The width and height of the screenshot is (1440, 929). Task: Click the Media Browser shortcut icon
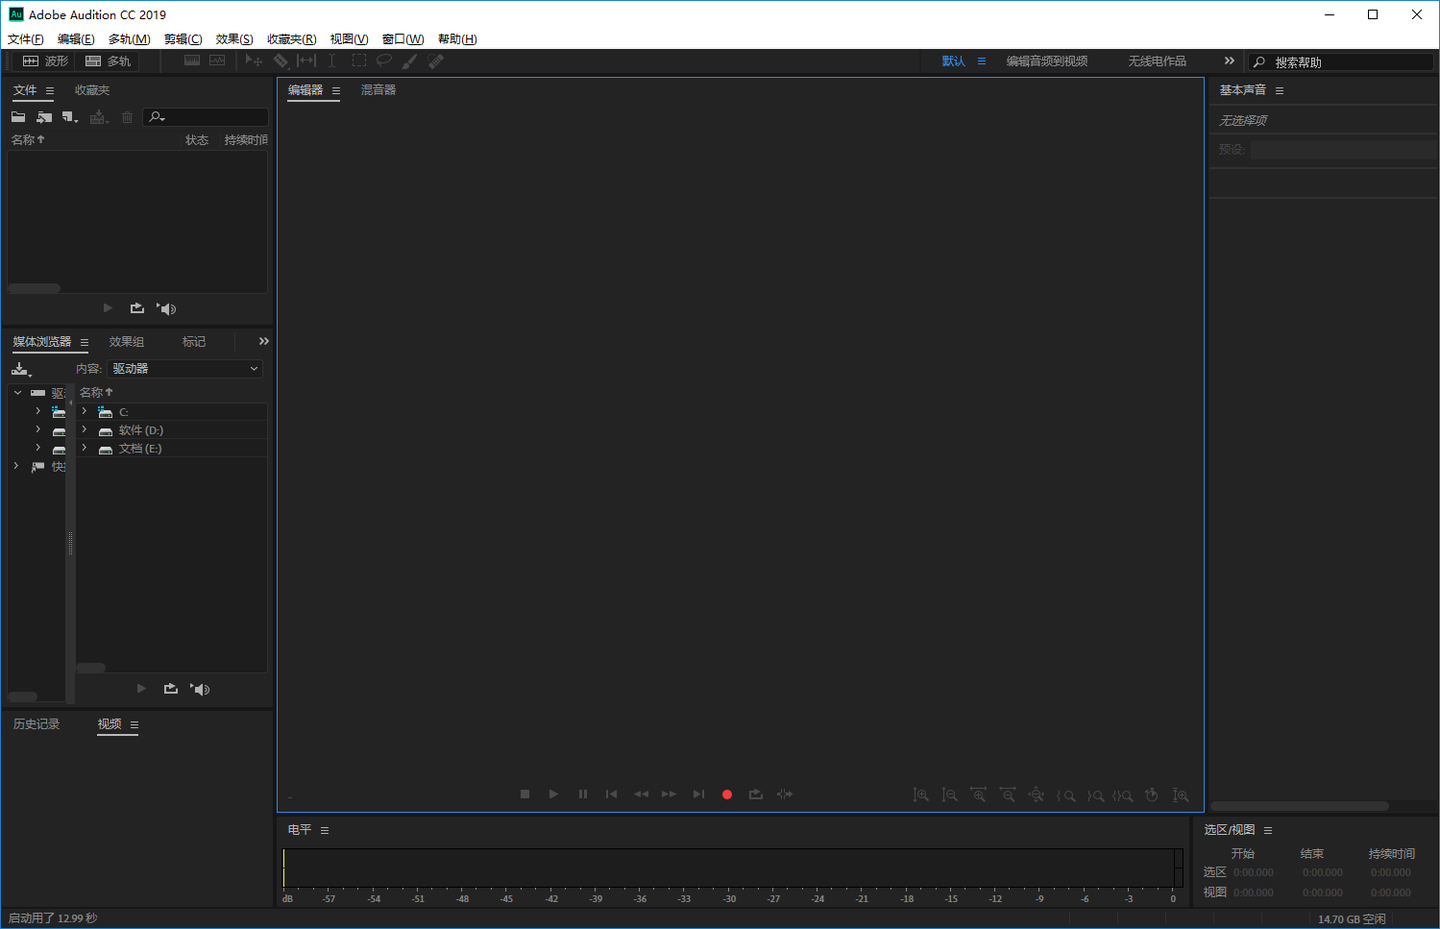20,369
